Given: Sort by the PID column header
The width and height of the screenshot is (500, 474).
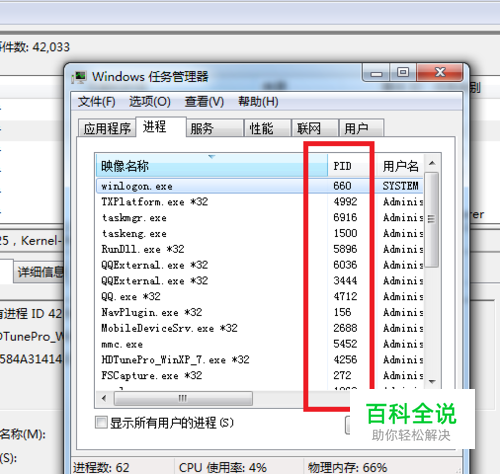Looking at the screenshot, I should click(x=351, y=166).
